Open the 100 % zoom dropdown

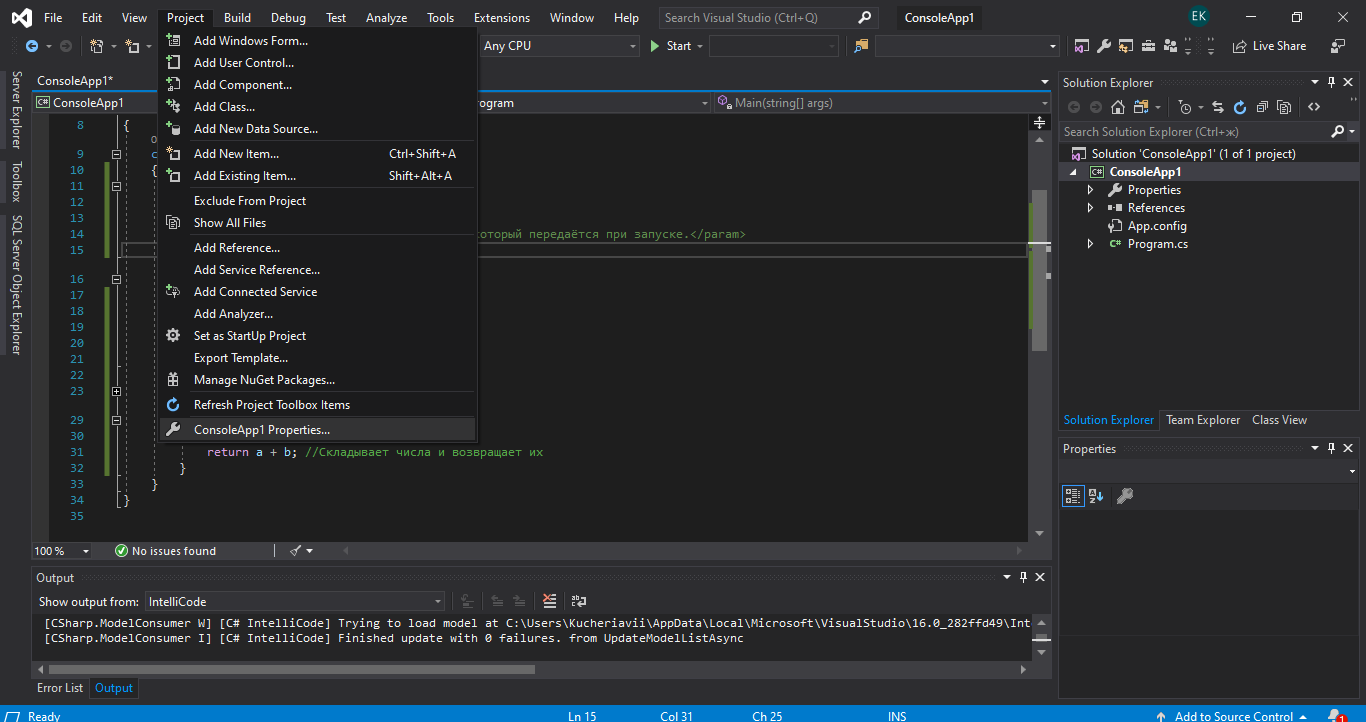pos(62,551)
